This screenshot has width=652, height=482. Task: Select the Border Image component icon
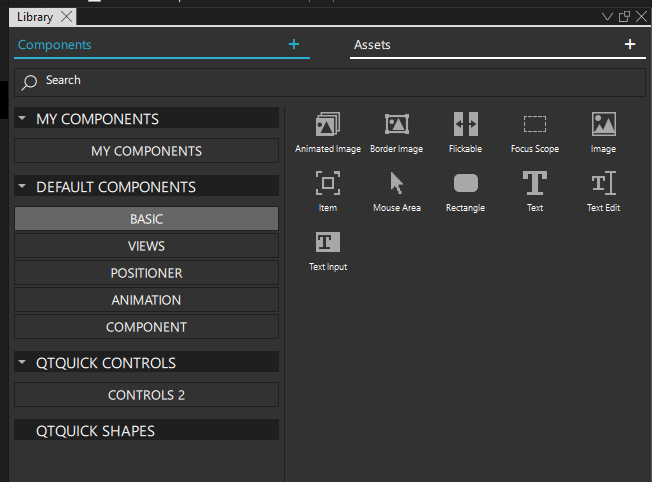(x=397, y=124)
